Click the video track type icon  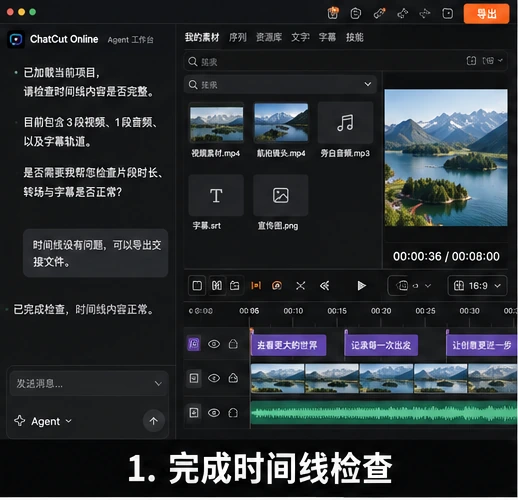(194, 378)
